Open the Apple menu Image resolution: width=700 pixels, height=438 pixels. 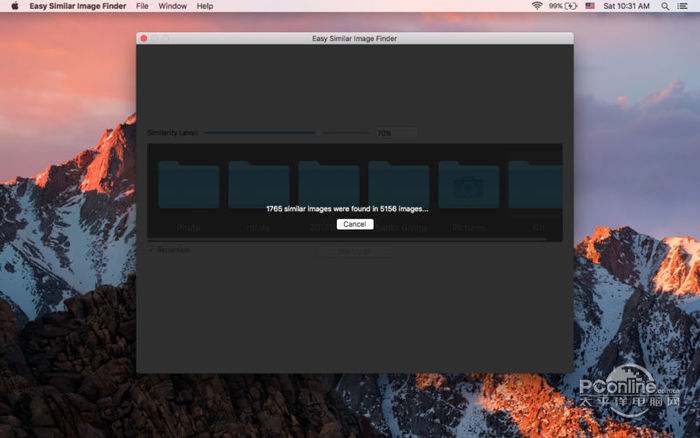click(15, 6)
